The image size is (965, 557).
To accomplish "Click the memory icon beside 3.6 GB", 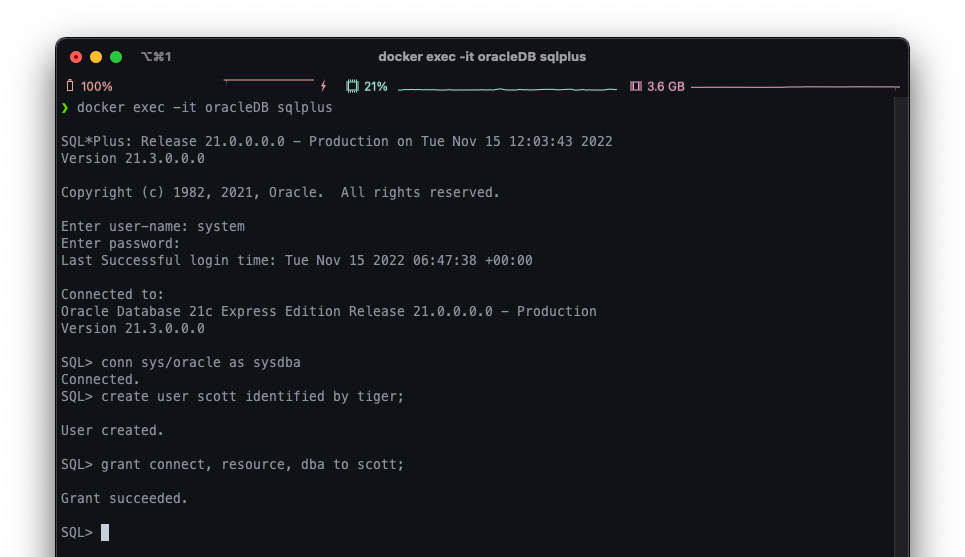I will [636, 86].
